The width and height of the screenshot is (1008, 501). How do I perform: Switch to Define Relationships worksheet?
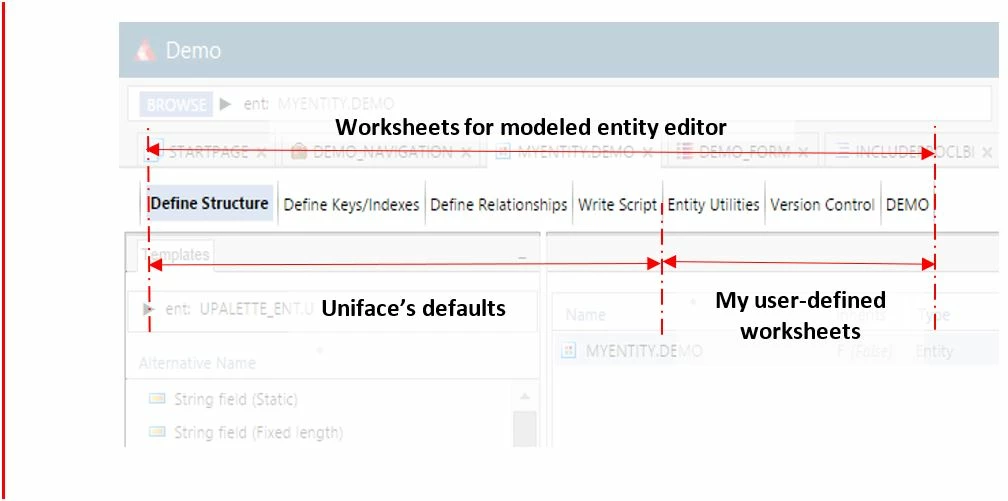point(498,205)
